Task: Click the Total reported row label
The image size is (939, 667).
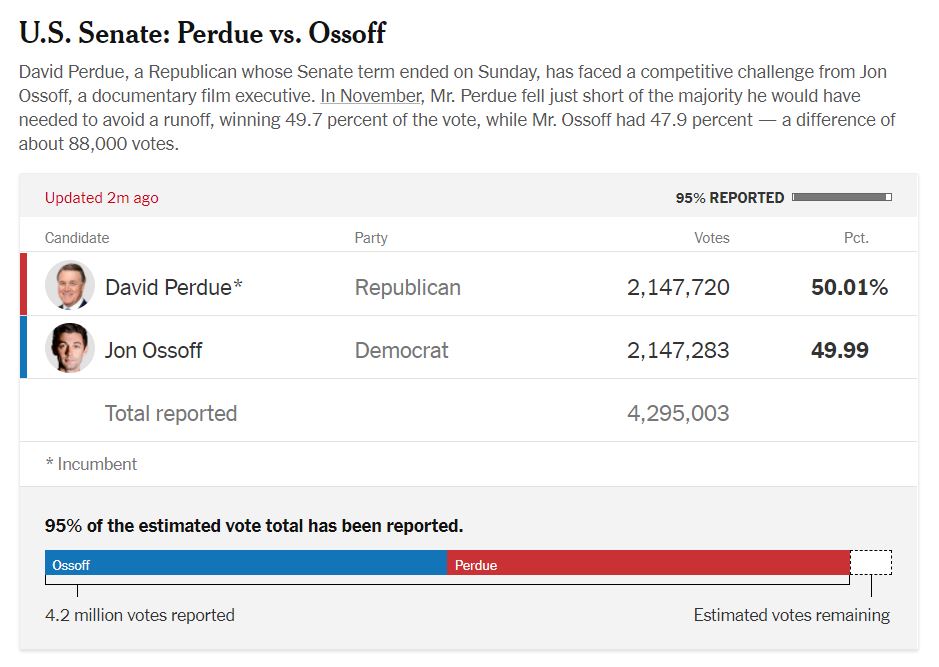Action: pyautogui.click(x=171, y=413)
